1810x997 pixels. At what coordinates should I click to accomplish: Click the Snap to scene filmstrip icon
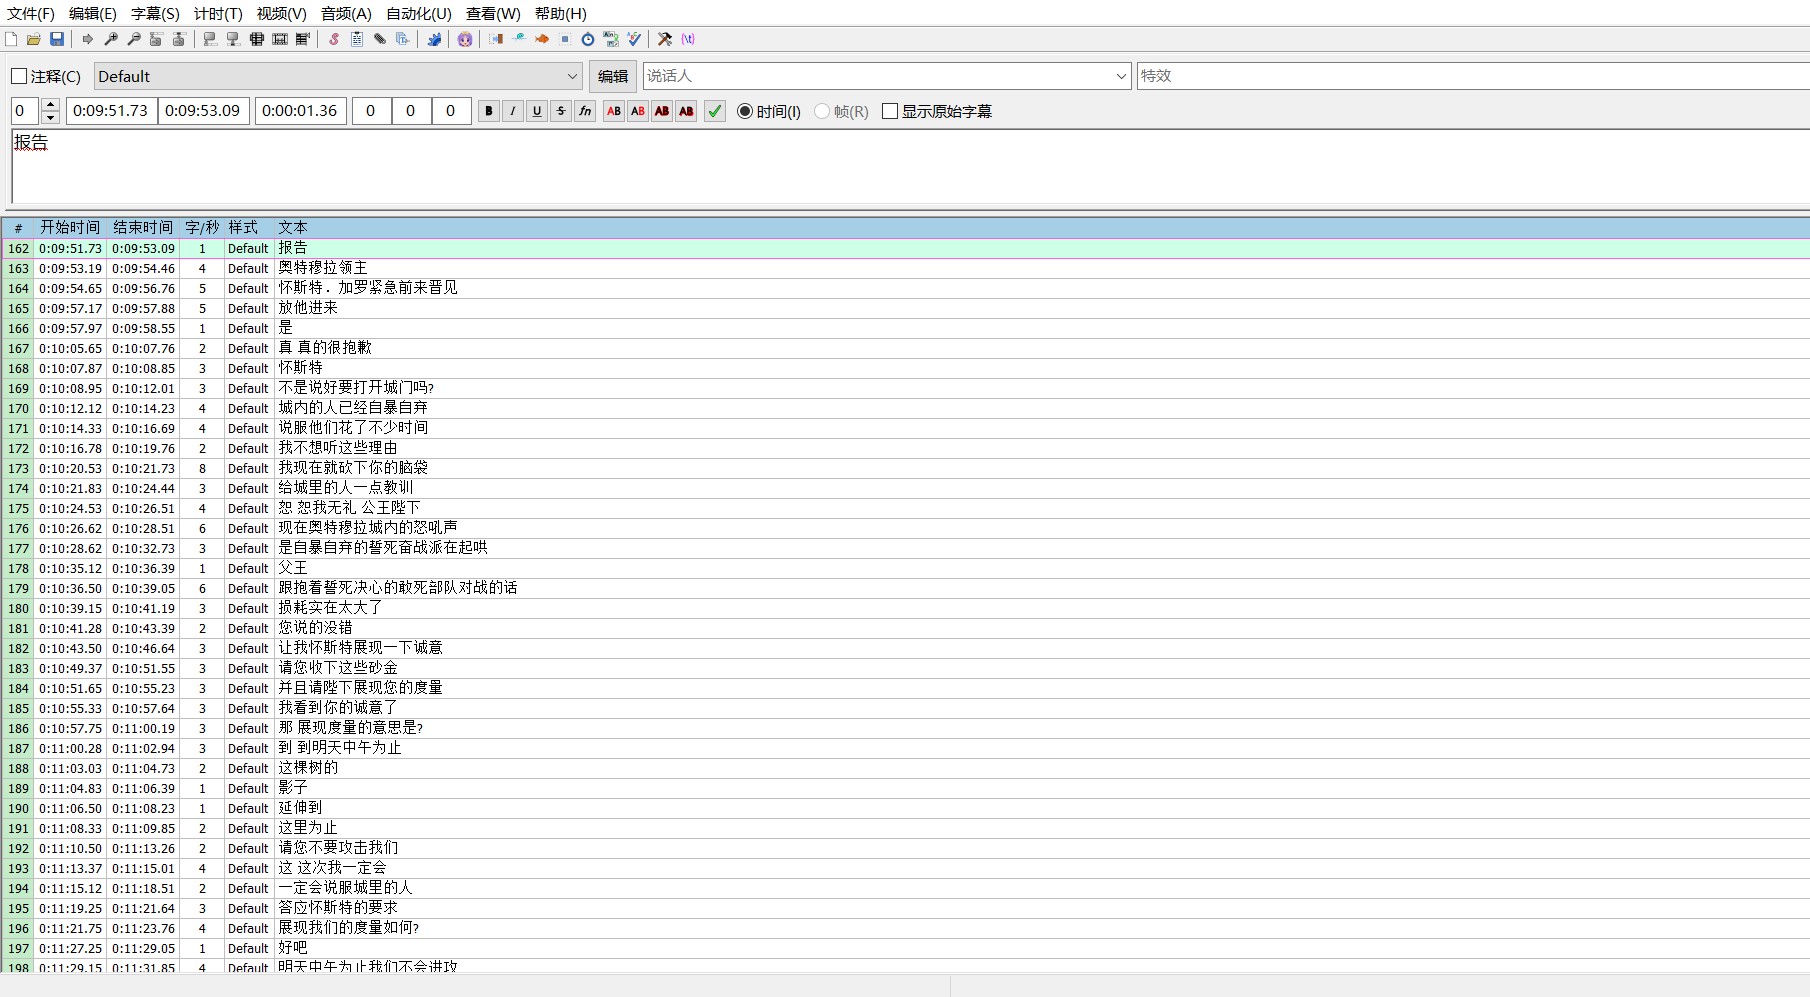(280, 39)
